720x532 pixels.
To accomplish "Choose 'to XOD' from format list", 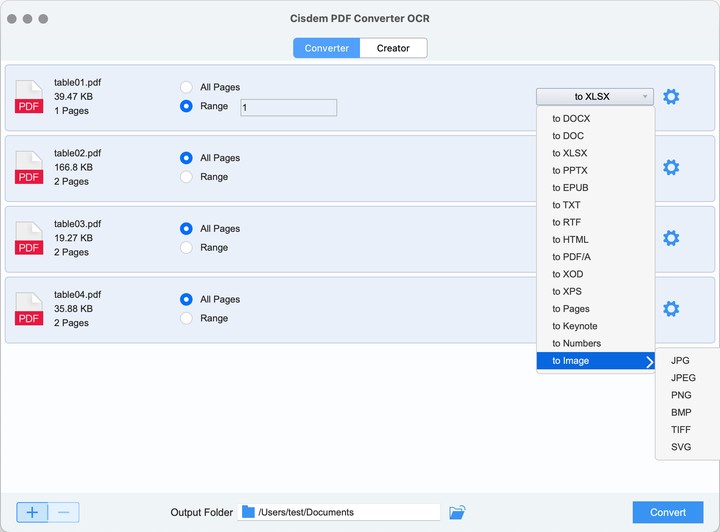I will (596, 274).
